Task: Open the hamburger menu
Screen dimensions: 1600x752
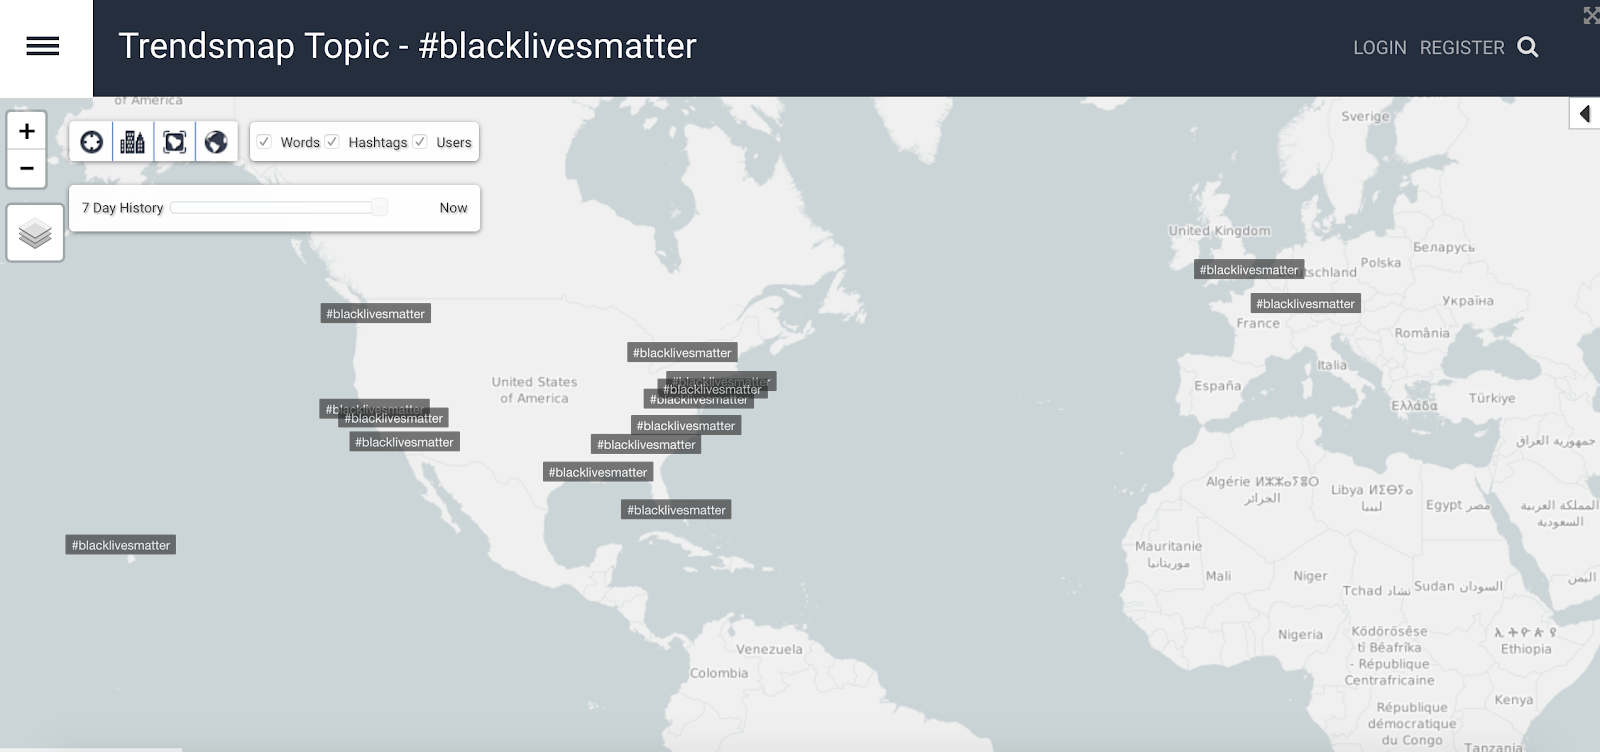Action: point(43,46)
